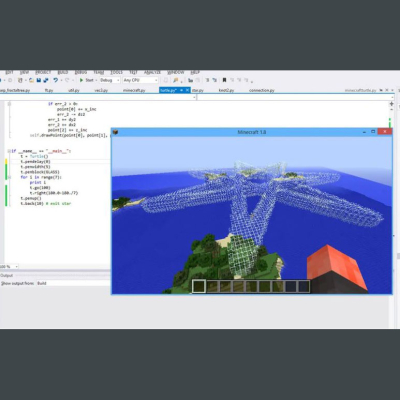The width and height of the screenshot is (400, 400).
Task: Open the EDIT menu
Action: point(10,72)
